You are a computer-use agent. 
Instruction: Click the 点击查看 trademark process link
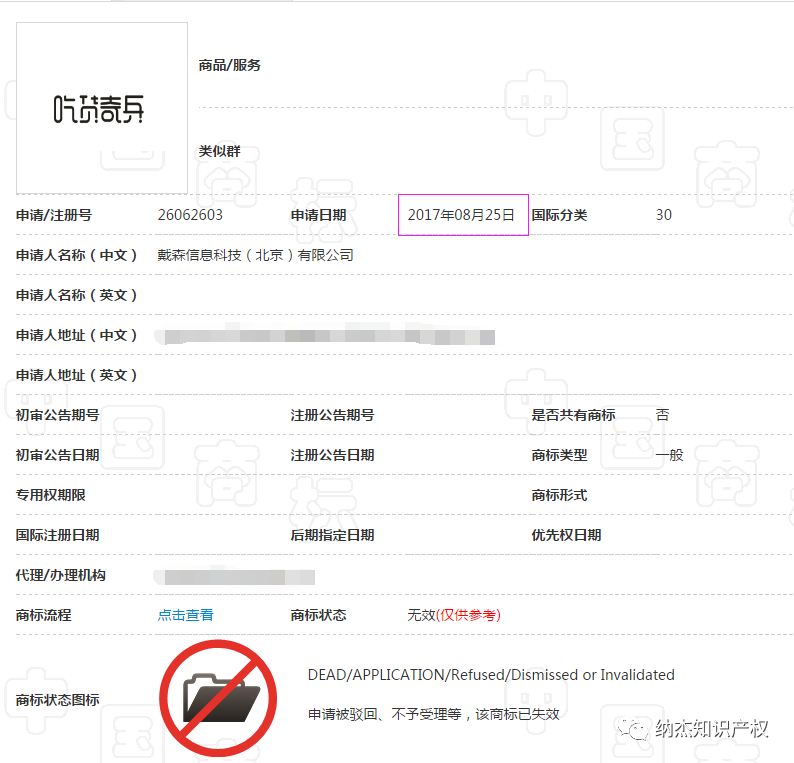coord(185,615)
